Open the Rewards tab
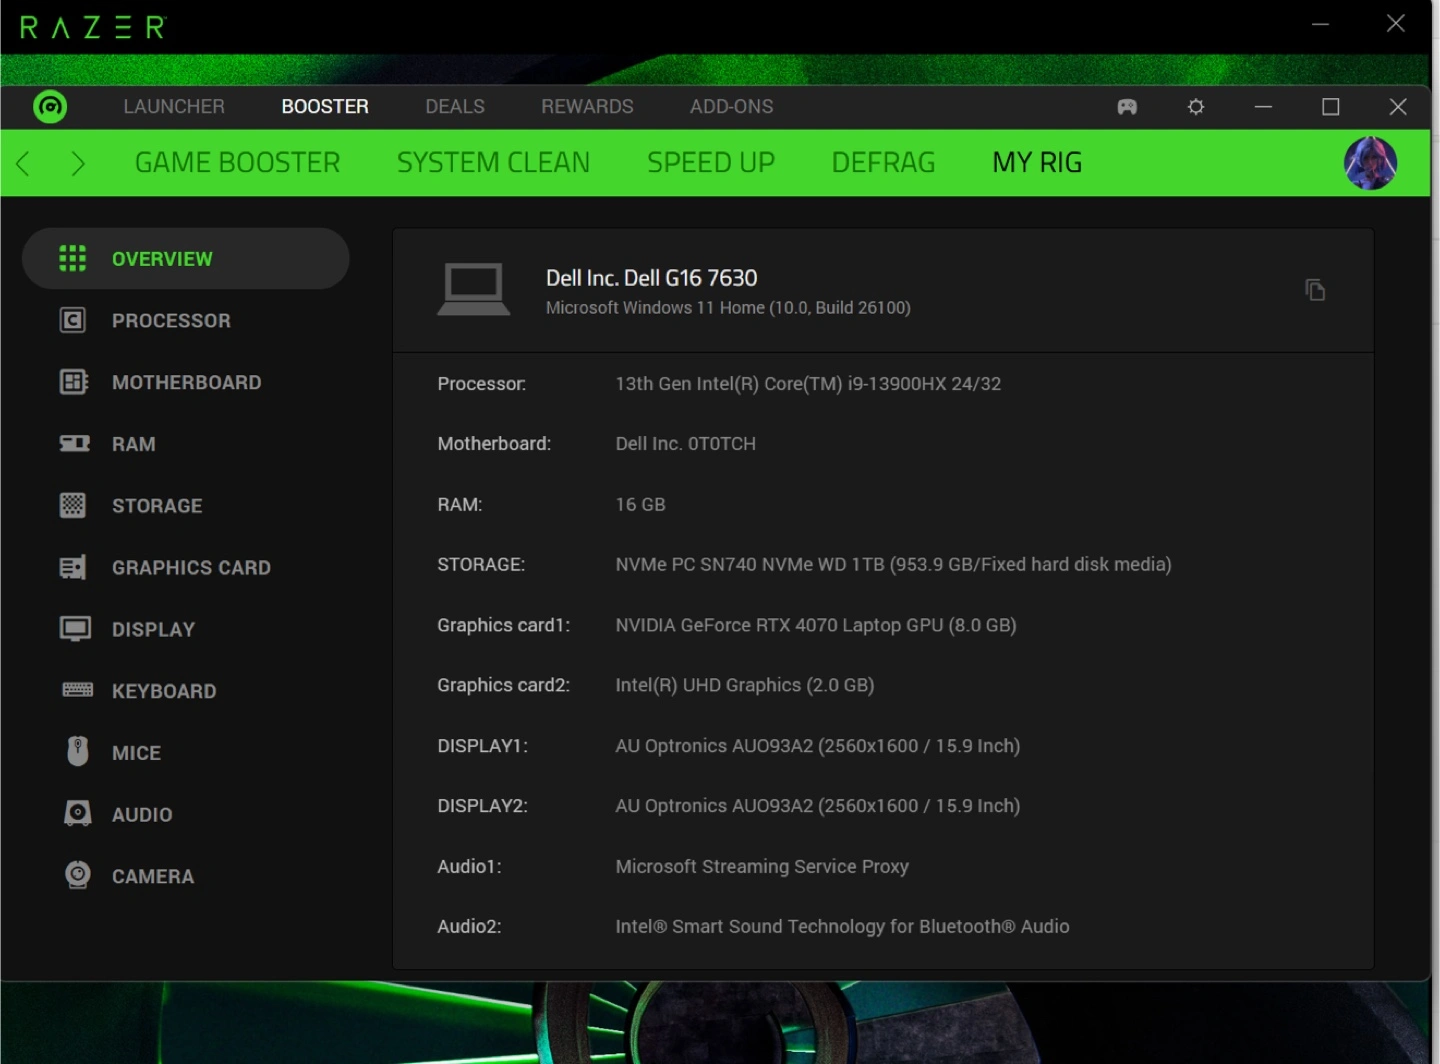 pyautogui.click(x=587, y=106)
